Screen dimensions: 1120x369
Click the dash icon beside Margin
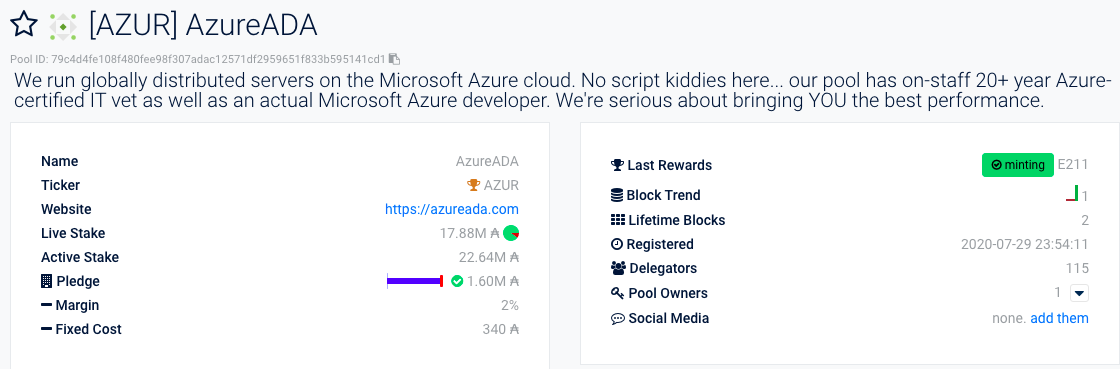pos(46,305)
